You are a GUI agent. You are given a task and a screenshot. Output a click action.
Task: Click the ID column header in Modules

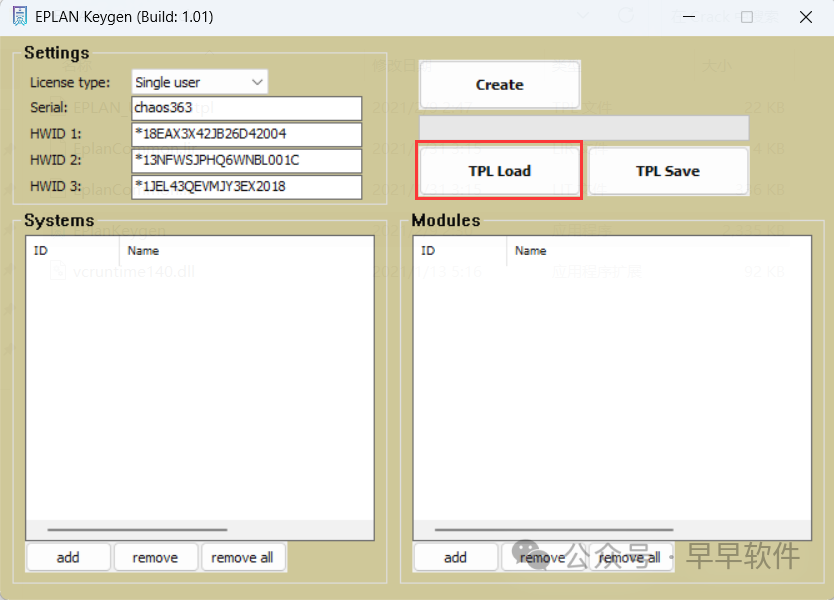click(x=459, y=251)
